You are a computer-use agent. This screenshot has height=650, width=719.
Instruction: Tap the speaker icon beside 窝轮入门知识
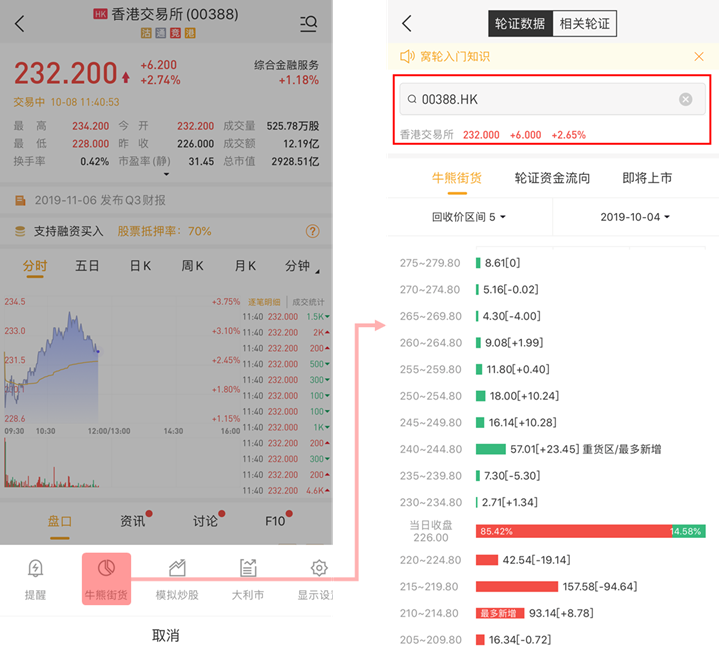point(407,56)
